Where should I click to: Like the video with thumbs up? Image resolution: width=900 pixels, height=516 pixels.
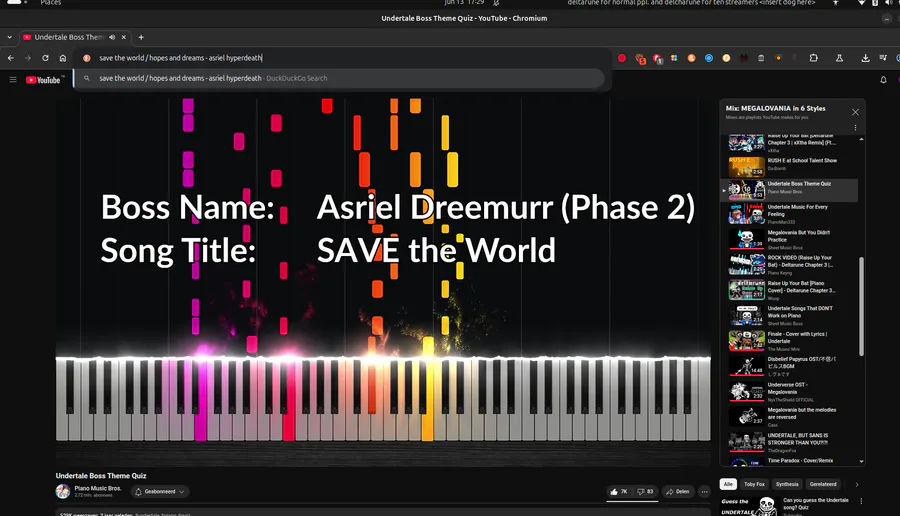[619, 491]
